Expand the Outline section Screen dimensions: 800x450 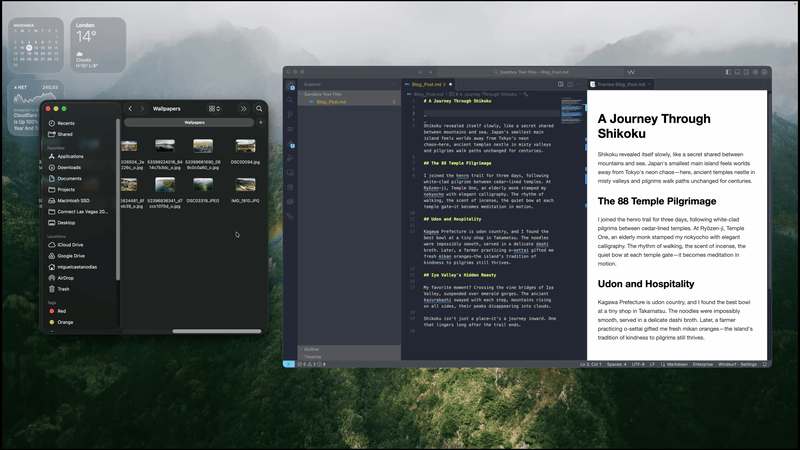[x=349, y=349]
